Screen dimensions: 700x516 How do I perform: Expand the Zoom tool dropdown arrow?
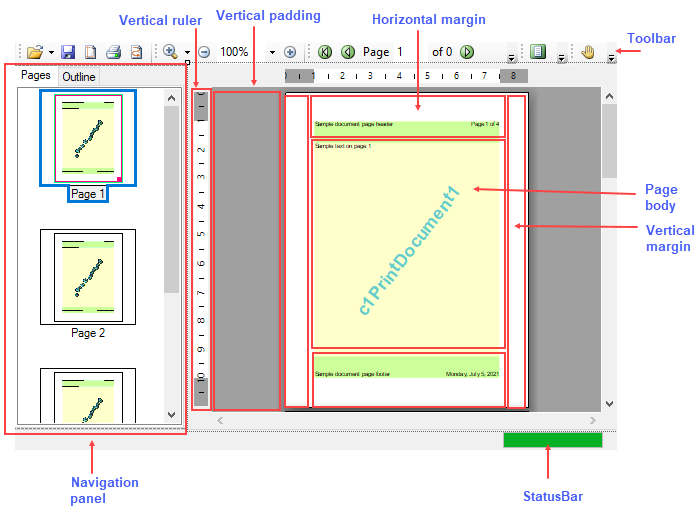pos(187,52)
